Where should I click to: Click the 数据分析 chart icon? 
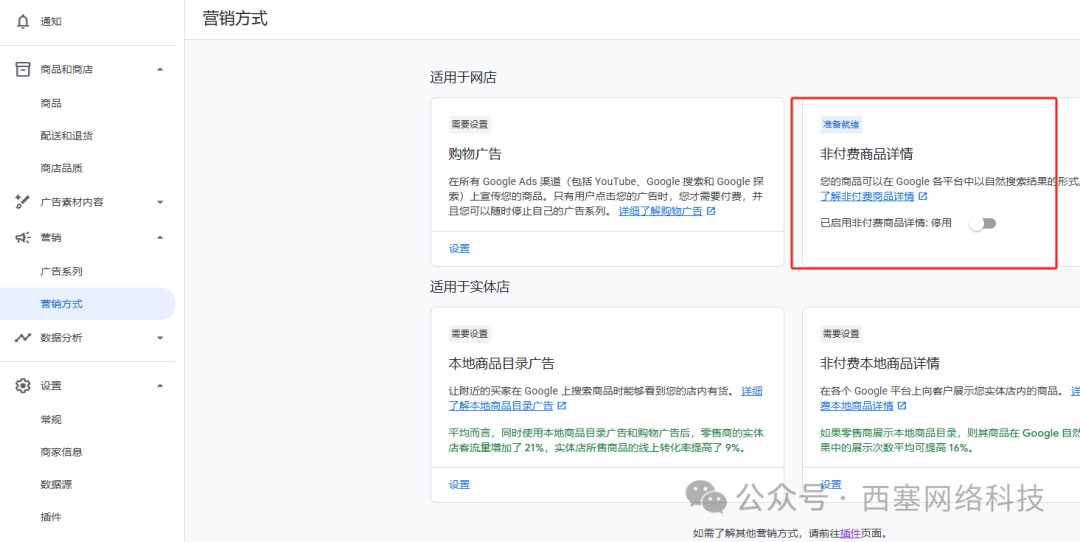[23, 337]
